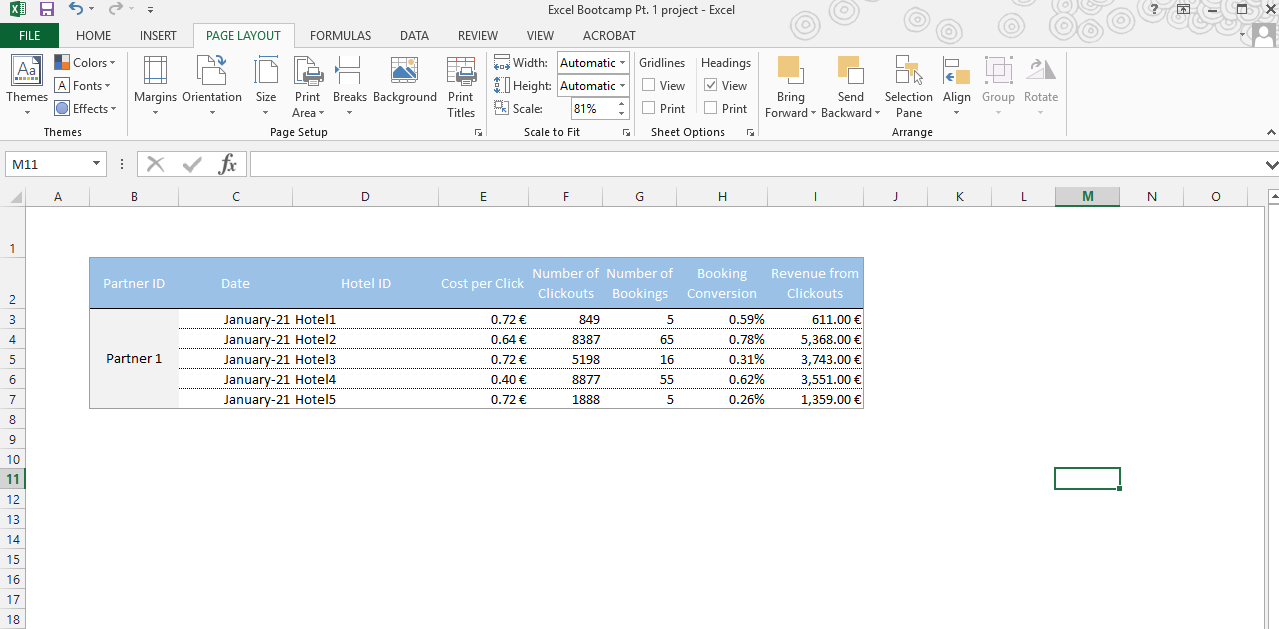Increase the Scale value with the up arrow

pos(622,104)
